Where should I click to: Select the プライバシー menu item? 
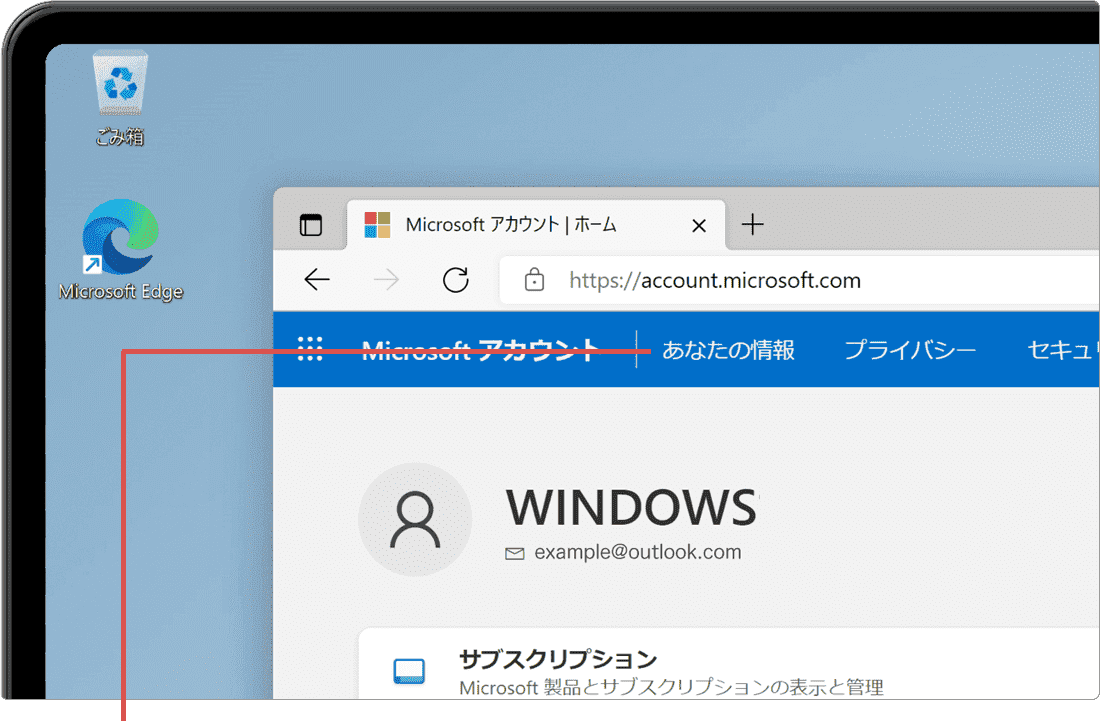[909, 349]
